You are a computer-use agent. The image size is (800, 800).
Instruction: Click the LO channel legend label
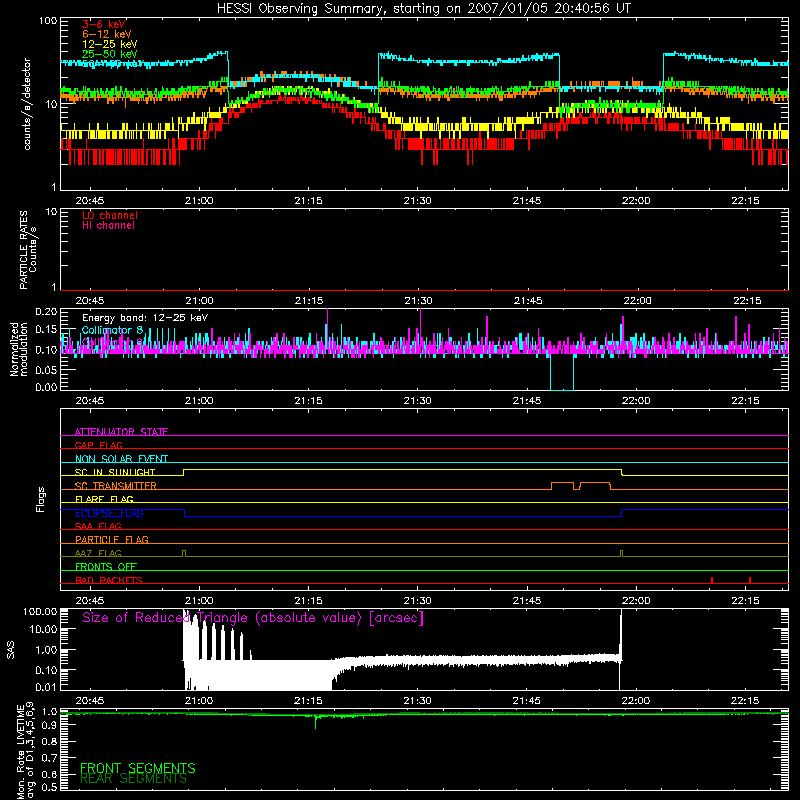coord(110,215)
